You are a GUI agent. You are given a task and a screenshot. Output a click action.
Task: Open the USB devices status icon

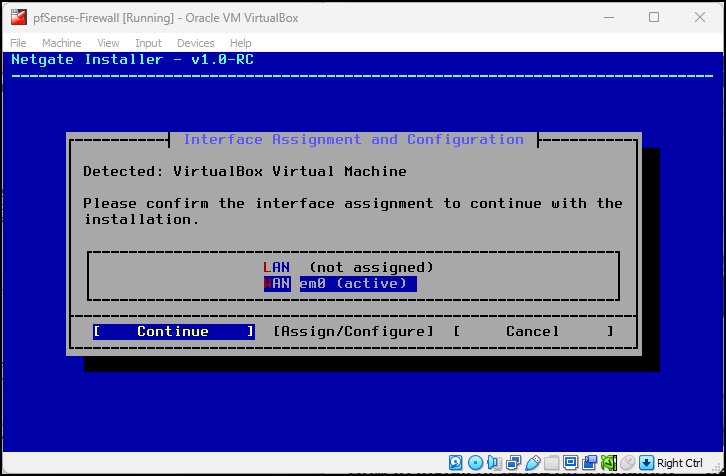[532, 463]
